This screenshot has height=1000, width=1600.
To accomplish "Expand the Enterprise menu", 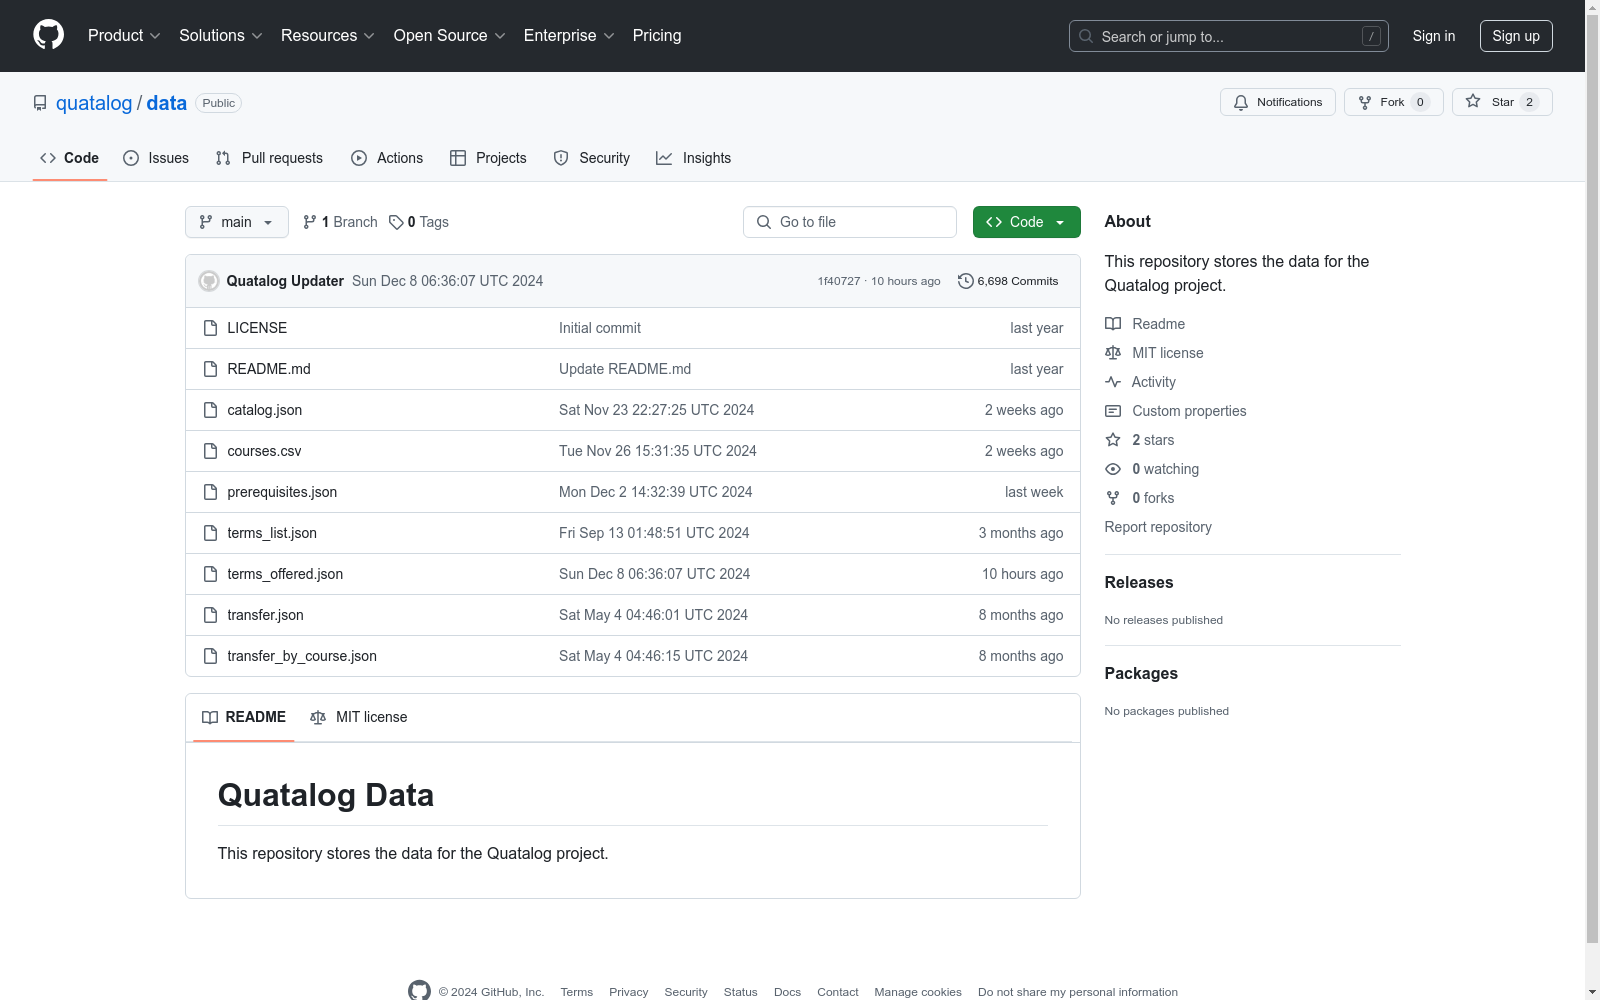I will (x=569, y=35).
